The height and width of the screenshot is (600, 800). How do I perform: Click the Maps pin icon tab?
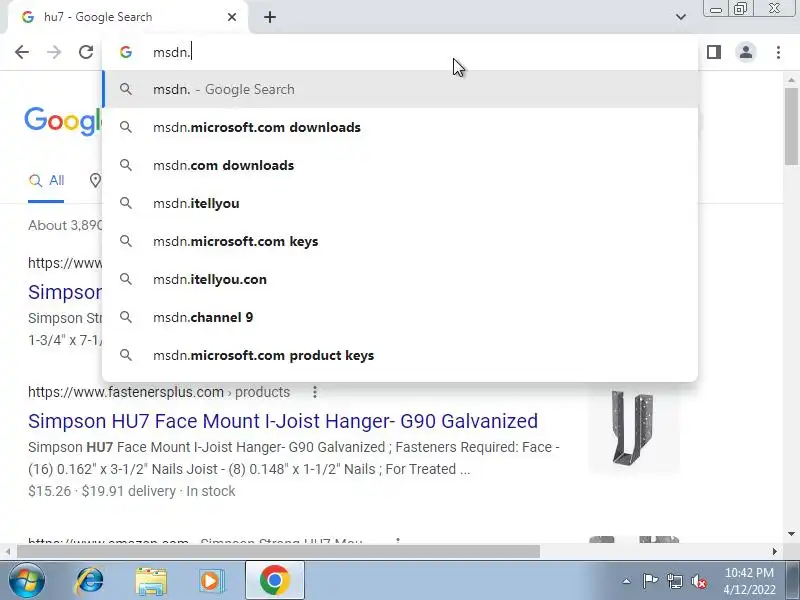coord(95,181)
